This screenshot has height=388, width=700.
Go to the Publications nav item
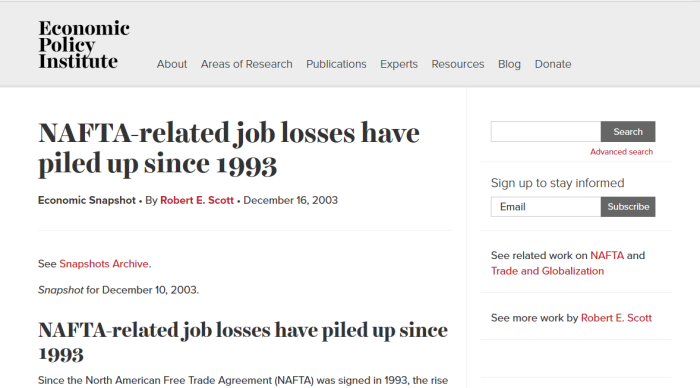tap(336, 64)
